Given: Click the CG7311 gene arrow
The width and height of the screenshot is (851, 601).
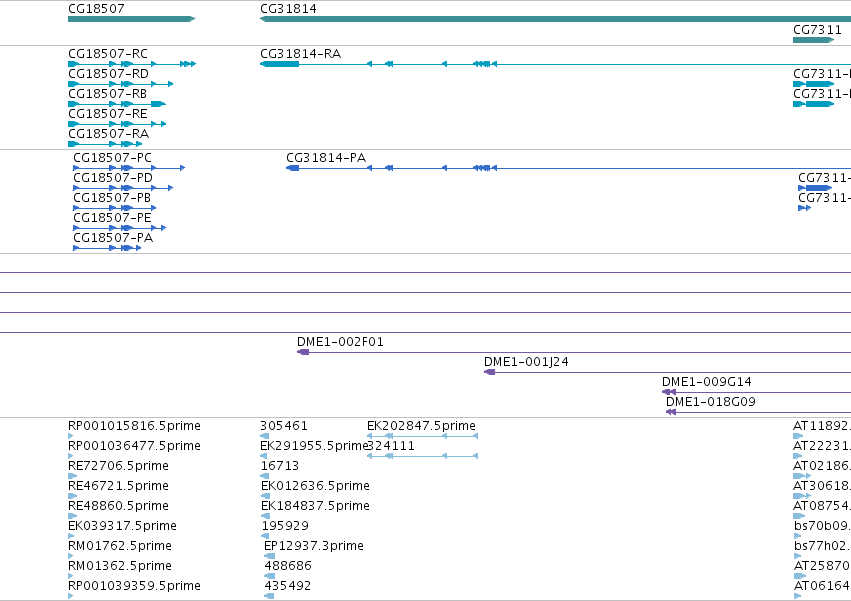Looking at the screenshot, I should coord(814,40).
